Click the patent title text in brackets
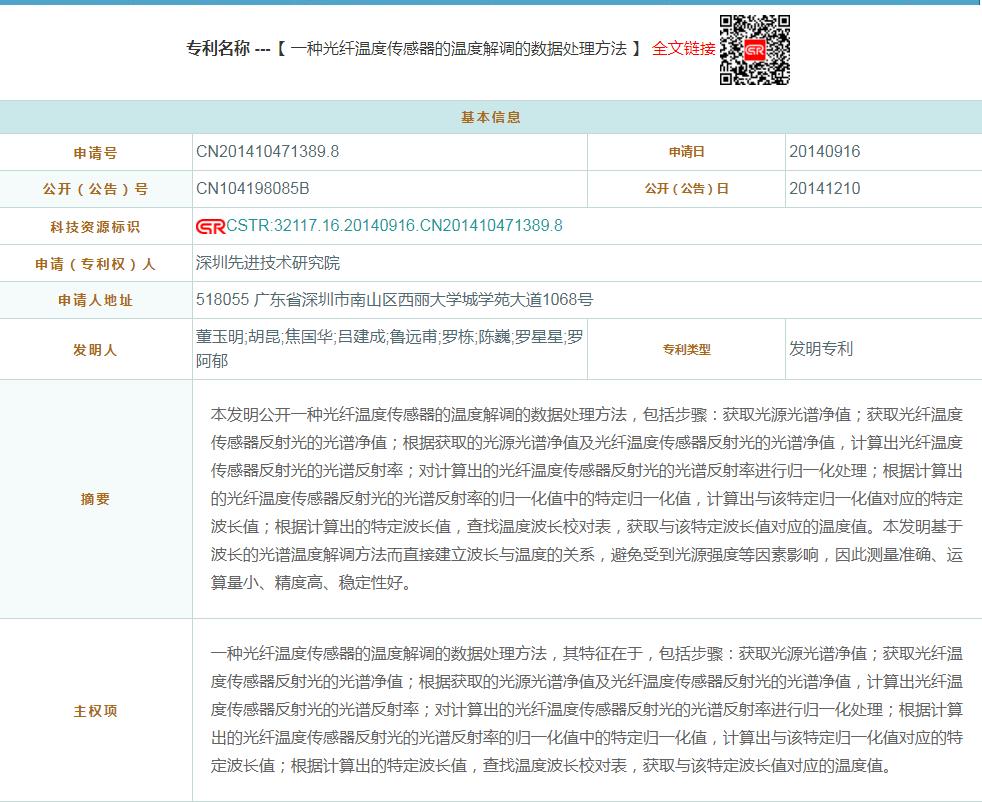 [x=459, y=48]
